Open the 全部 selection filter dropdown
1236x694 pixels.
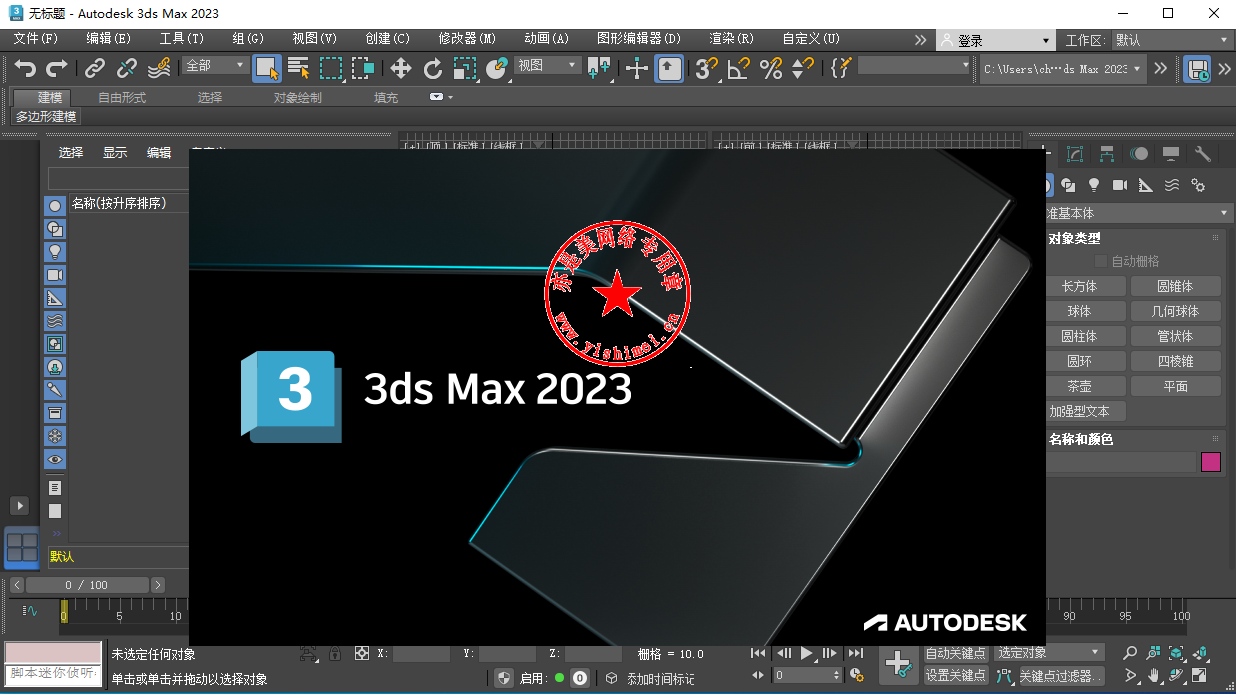(x=215, y=65)
